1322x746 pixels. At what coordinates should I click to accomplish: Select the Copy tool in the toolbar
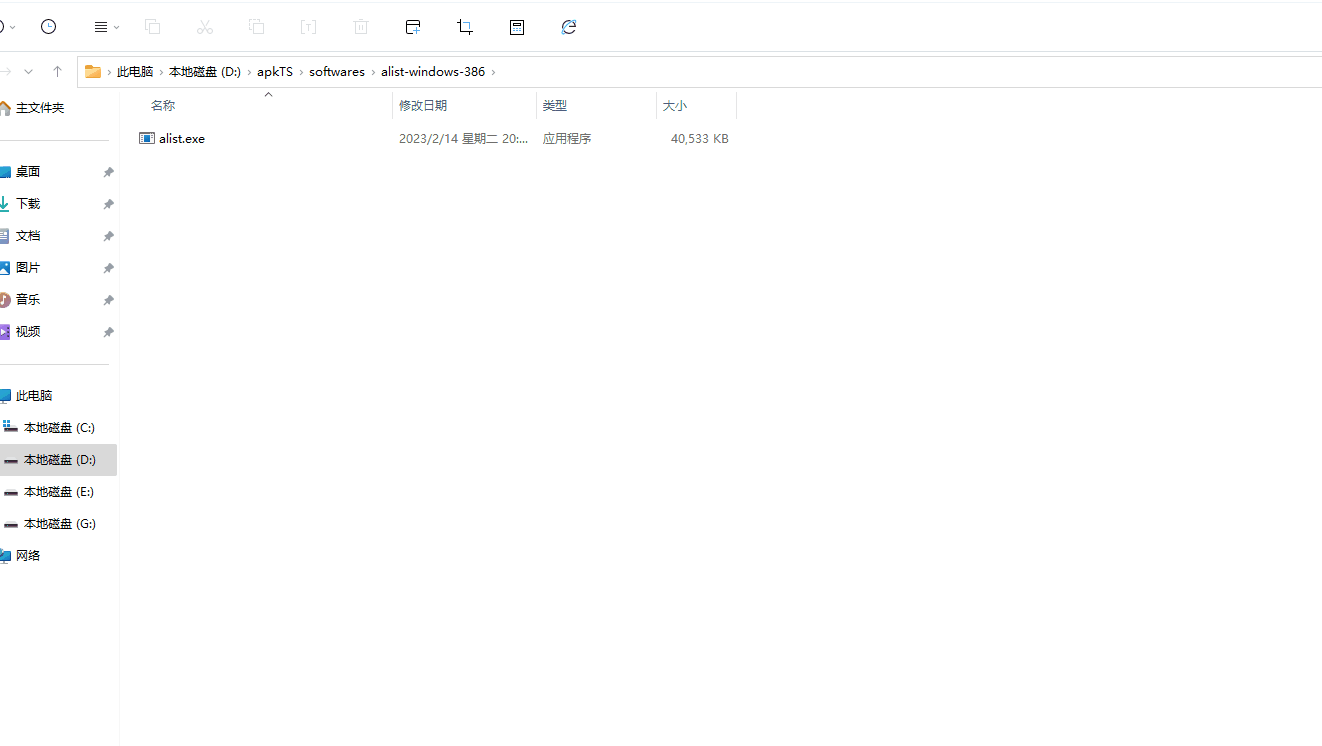click(153, 27)
